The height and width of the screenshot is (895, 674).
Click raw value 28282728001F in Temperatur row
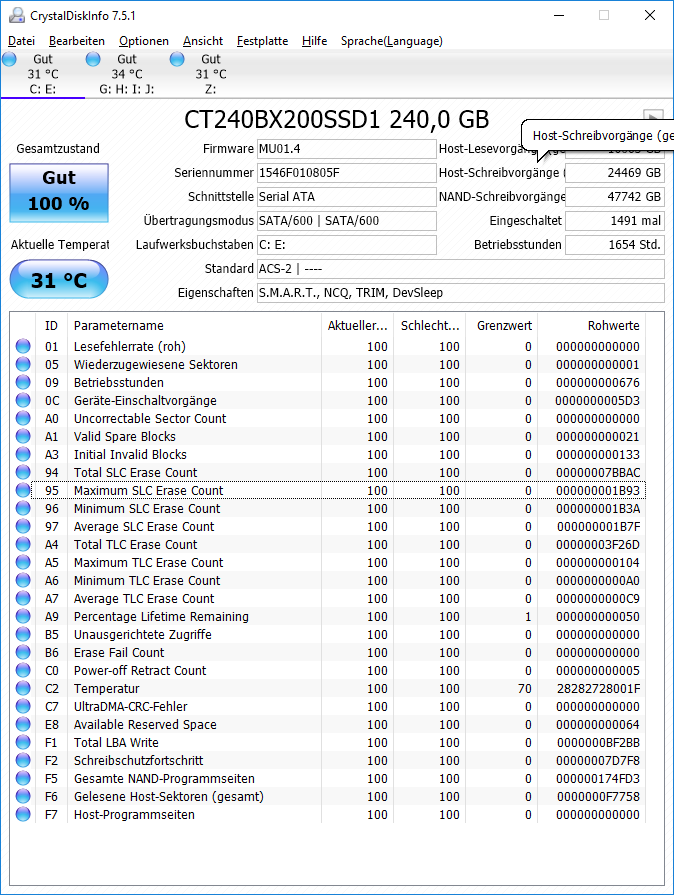599,688
